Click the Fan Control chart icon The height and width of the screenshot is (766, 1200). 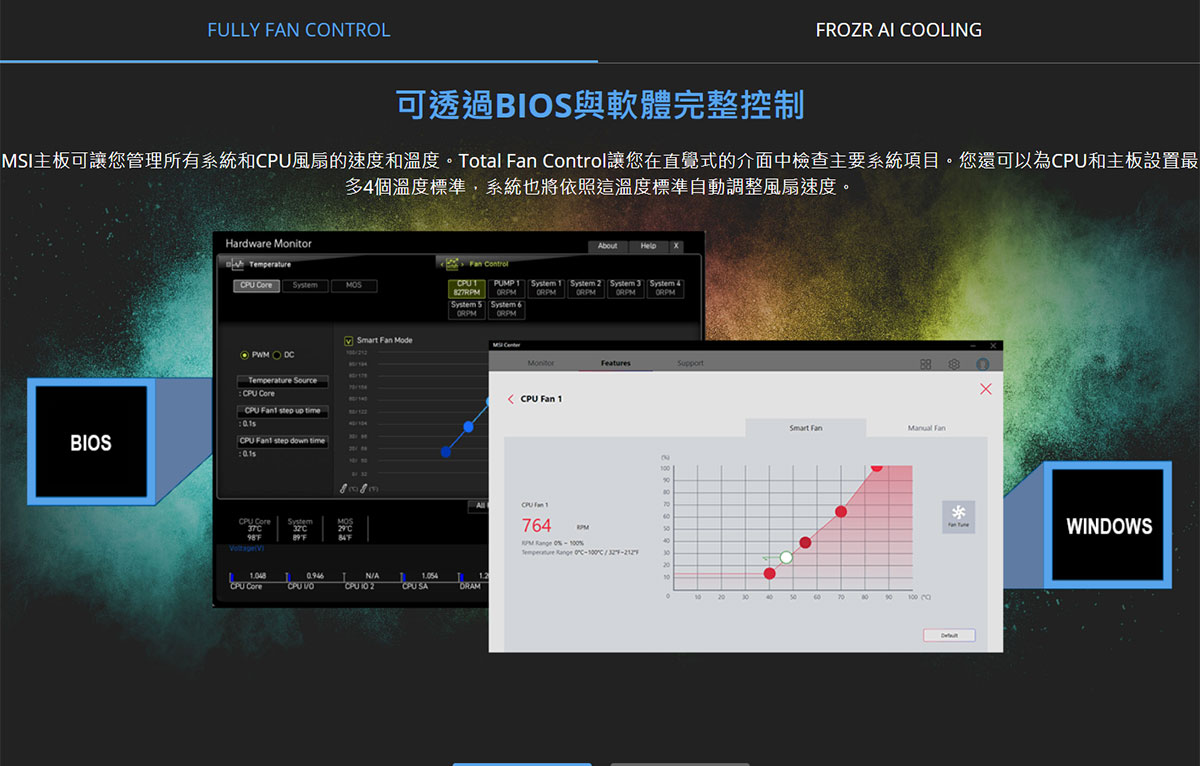point(453,264)
